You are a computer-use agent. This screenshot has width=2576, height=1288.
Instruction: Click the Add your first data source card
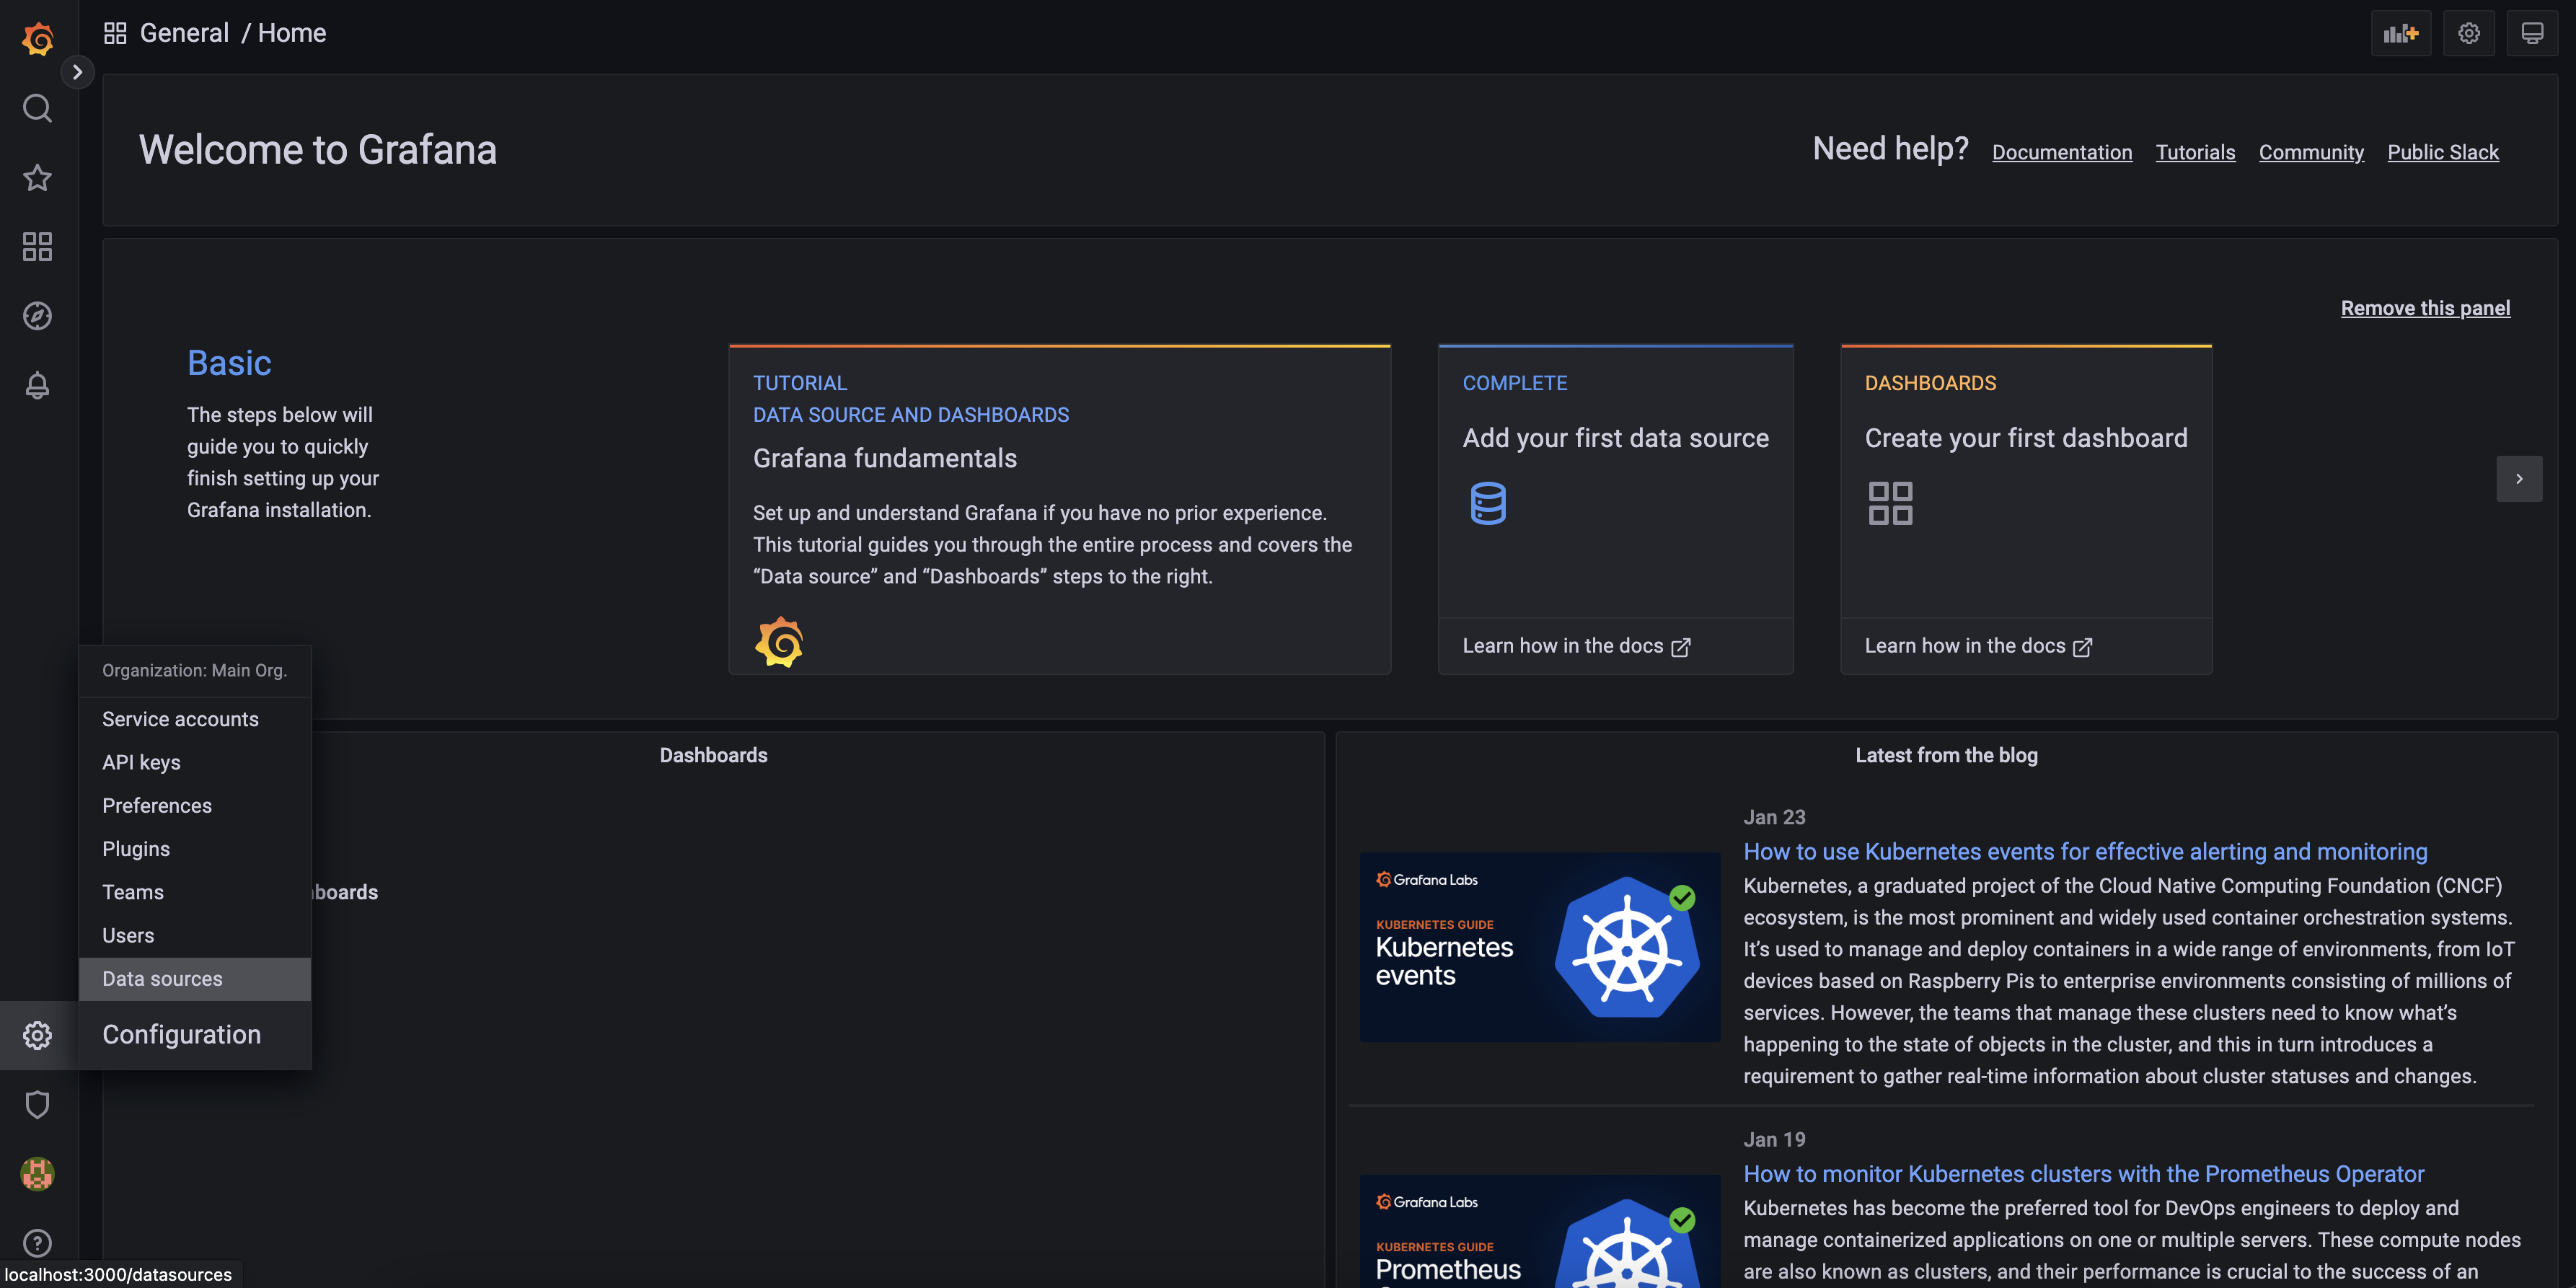click(1615, 480)
